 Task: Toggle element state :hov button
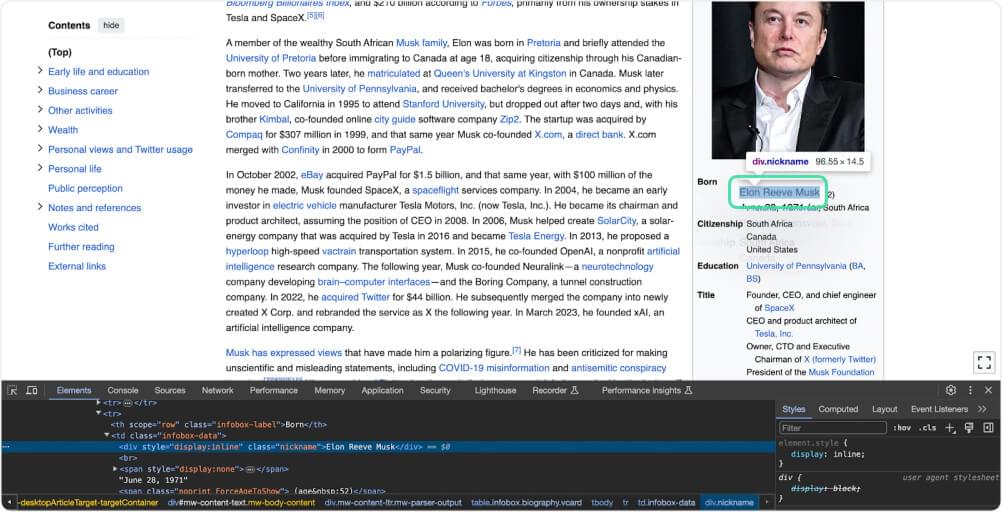902,428
